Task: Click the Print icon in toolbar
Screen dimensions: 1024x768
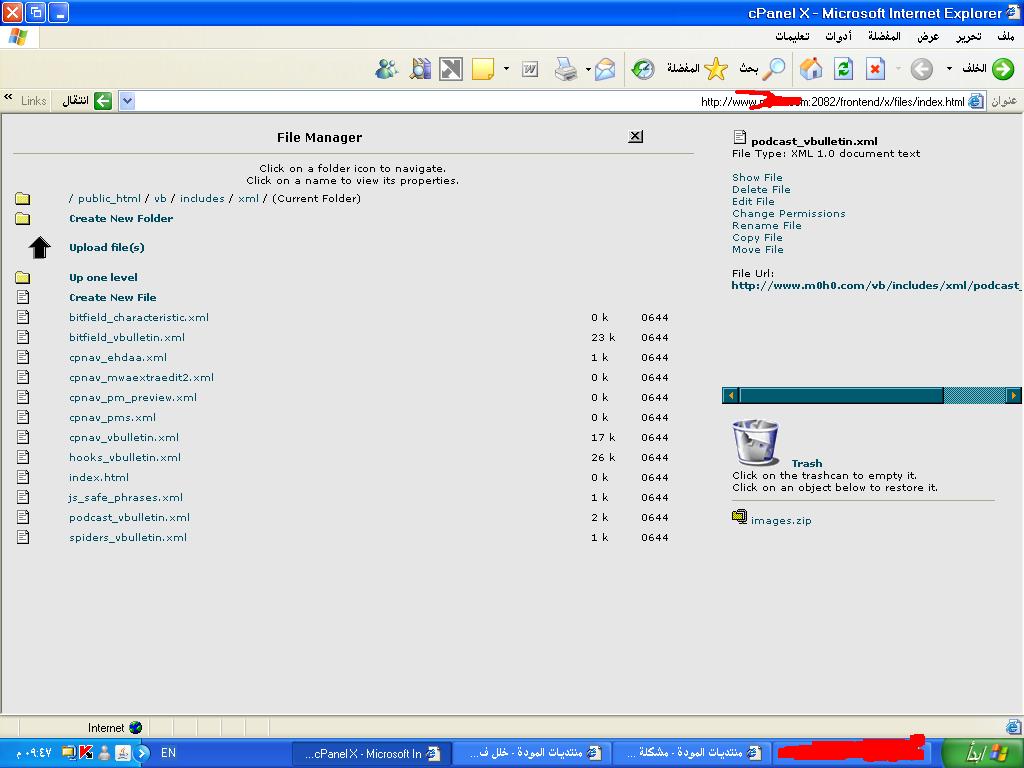Action: pos(566,69)
